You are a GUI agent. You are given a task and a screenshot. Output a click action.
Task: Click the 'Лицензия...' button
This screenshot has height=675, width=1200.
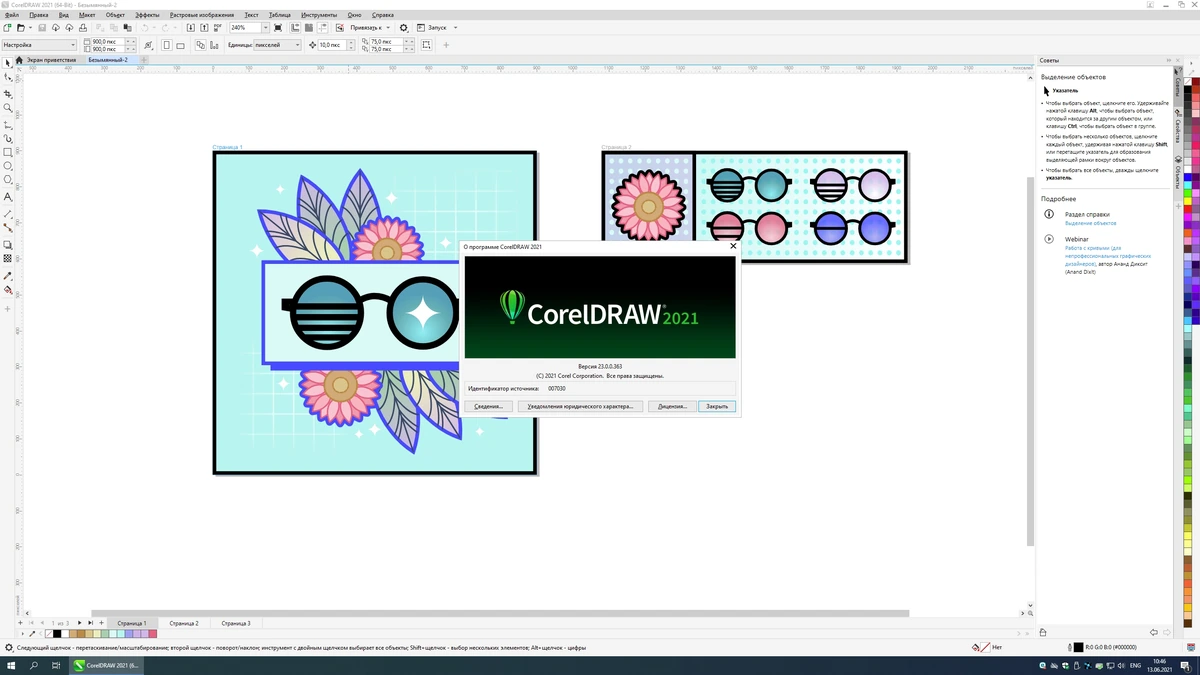tap(671, 407)
